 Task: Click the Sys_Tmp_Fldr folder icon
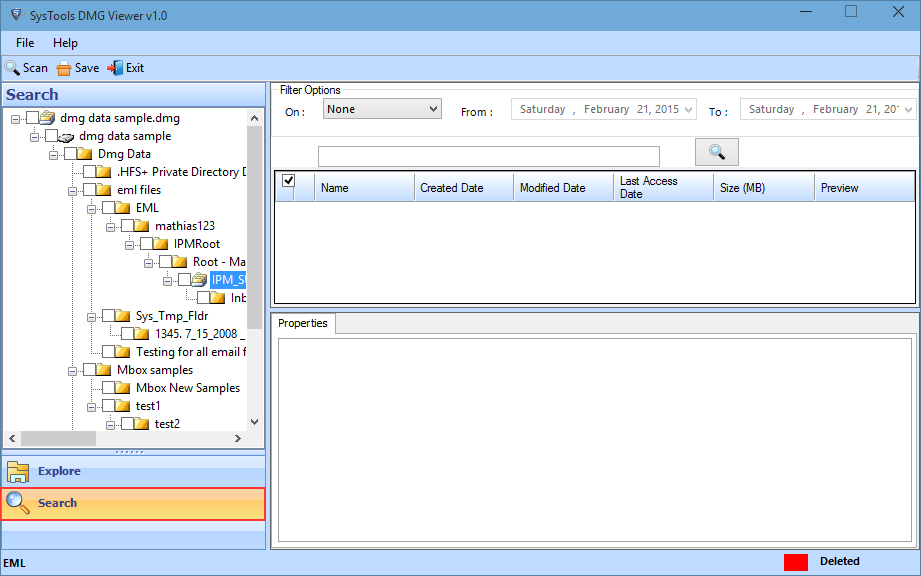pyautogui.click(x=122, y=316)
